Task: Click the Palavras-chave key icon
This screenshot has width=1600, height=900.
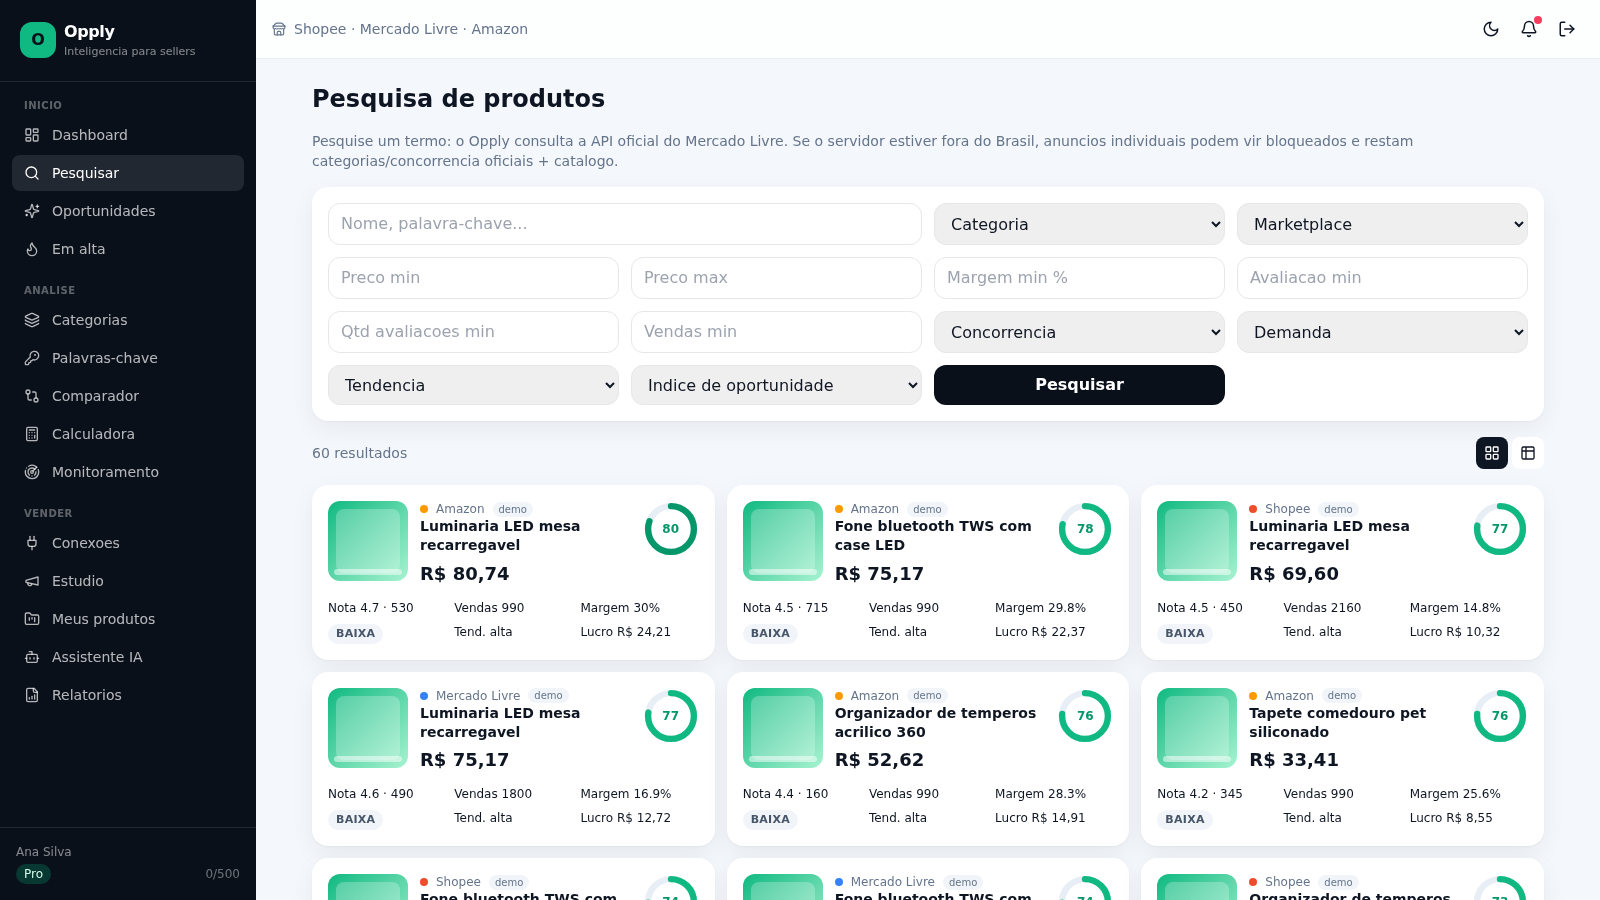Action: (x=32, y=358)
